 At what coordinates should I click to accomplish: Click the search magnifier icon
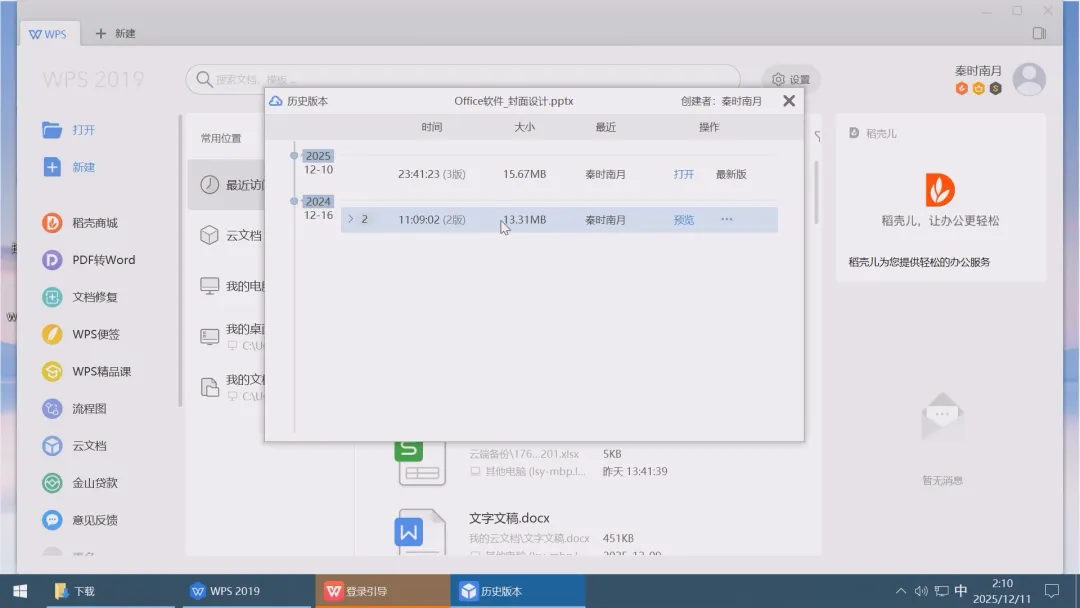click(x=204, y=79)
